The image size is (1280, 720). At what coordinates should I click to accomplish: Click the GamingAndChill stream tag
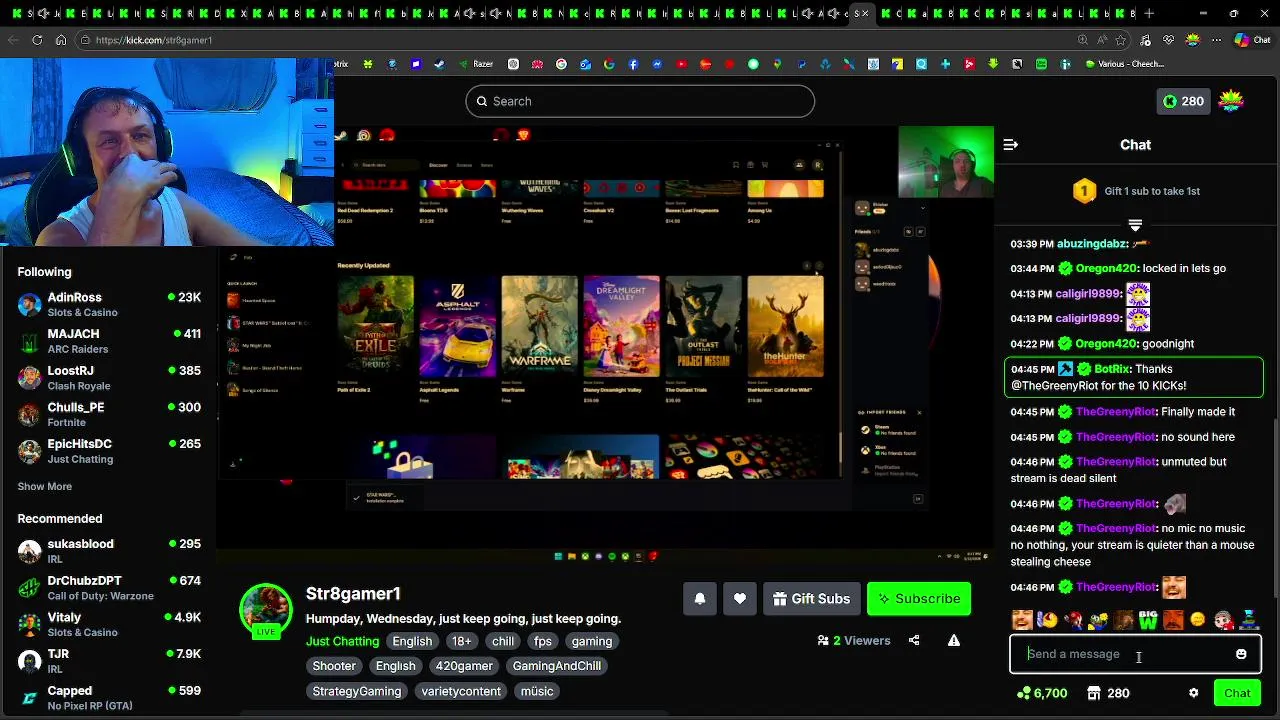[557, 666]
